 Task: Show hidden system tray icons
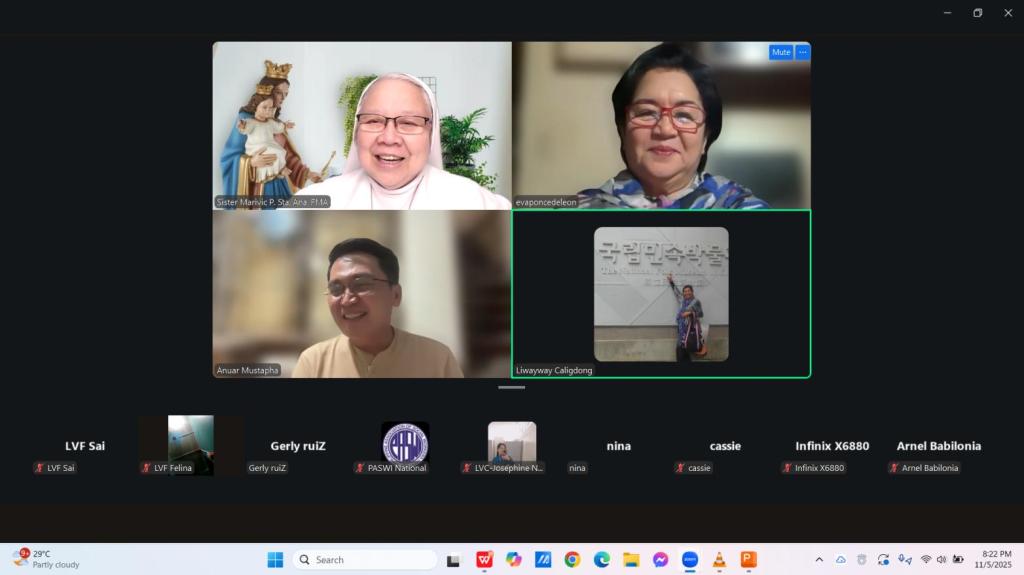[x=819, y=560]
